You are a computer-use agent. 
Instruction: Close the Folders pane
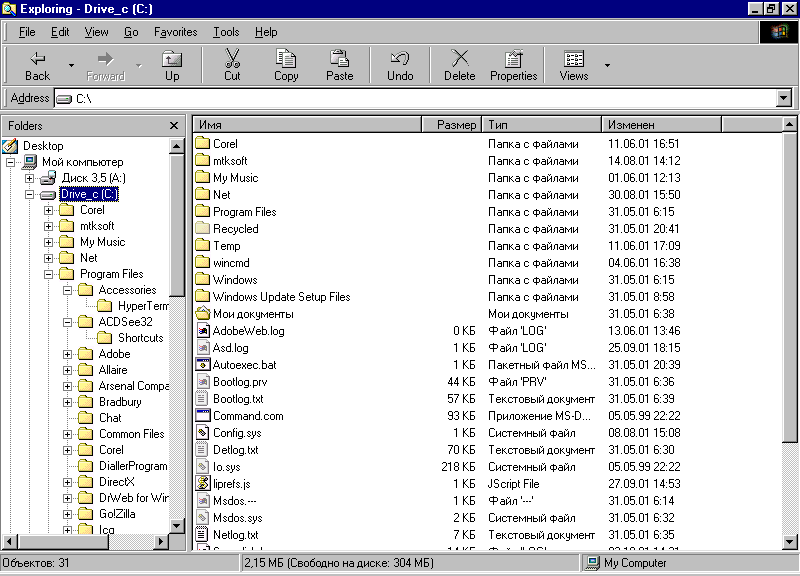tap(174, 126)
